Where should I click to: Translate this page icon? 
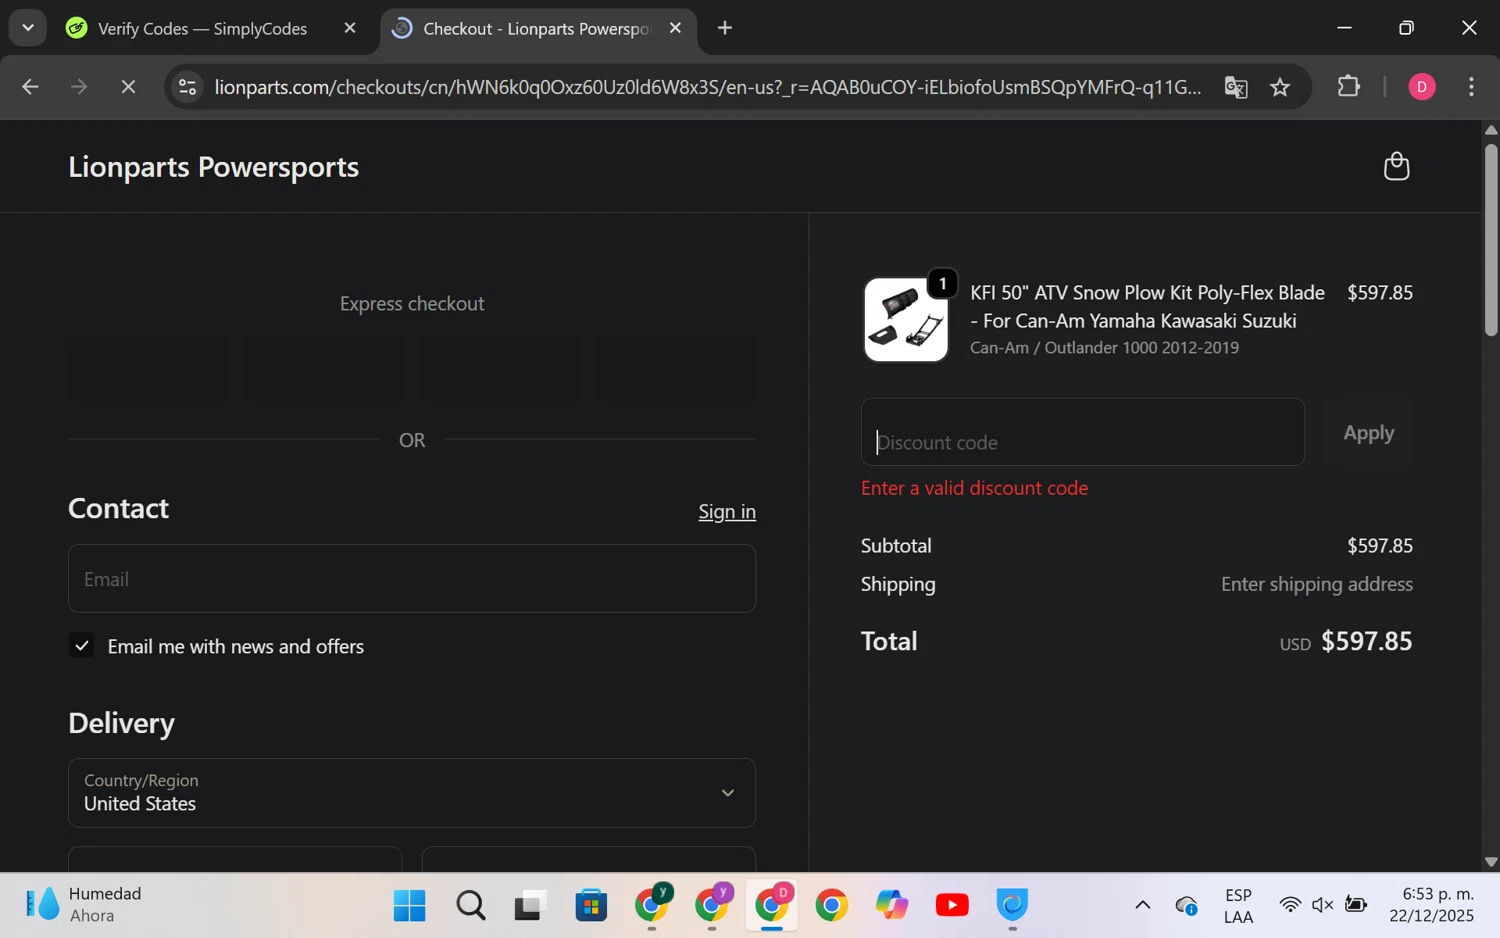pyautogui.click(x=1236, y=87)
